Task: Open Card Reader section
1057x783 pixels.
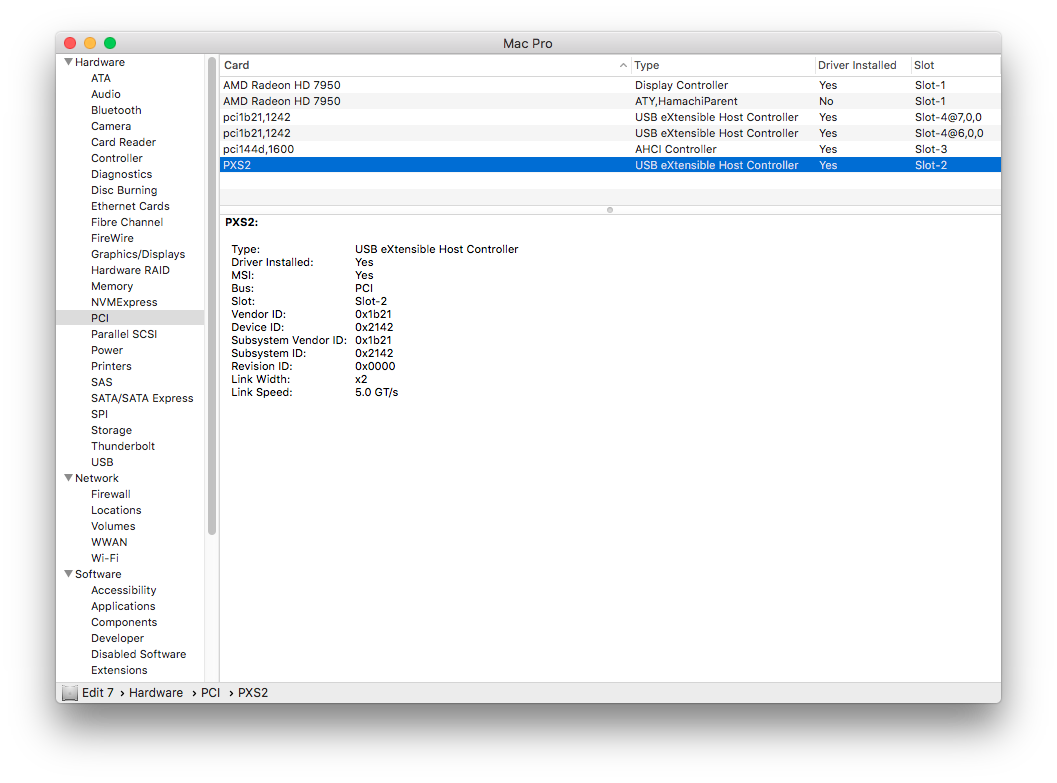Action: click(123, 142)
